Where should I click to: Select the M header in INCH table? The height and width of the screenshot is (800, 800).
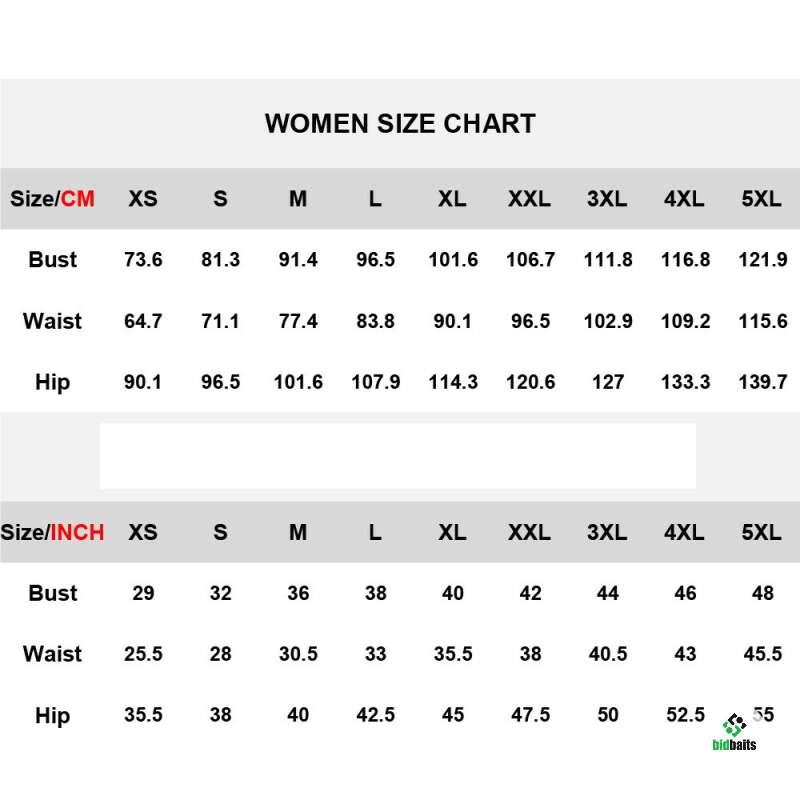(298, 532)
